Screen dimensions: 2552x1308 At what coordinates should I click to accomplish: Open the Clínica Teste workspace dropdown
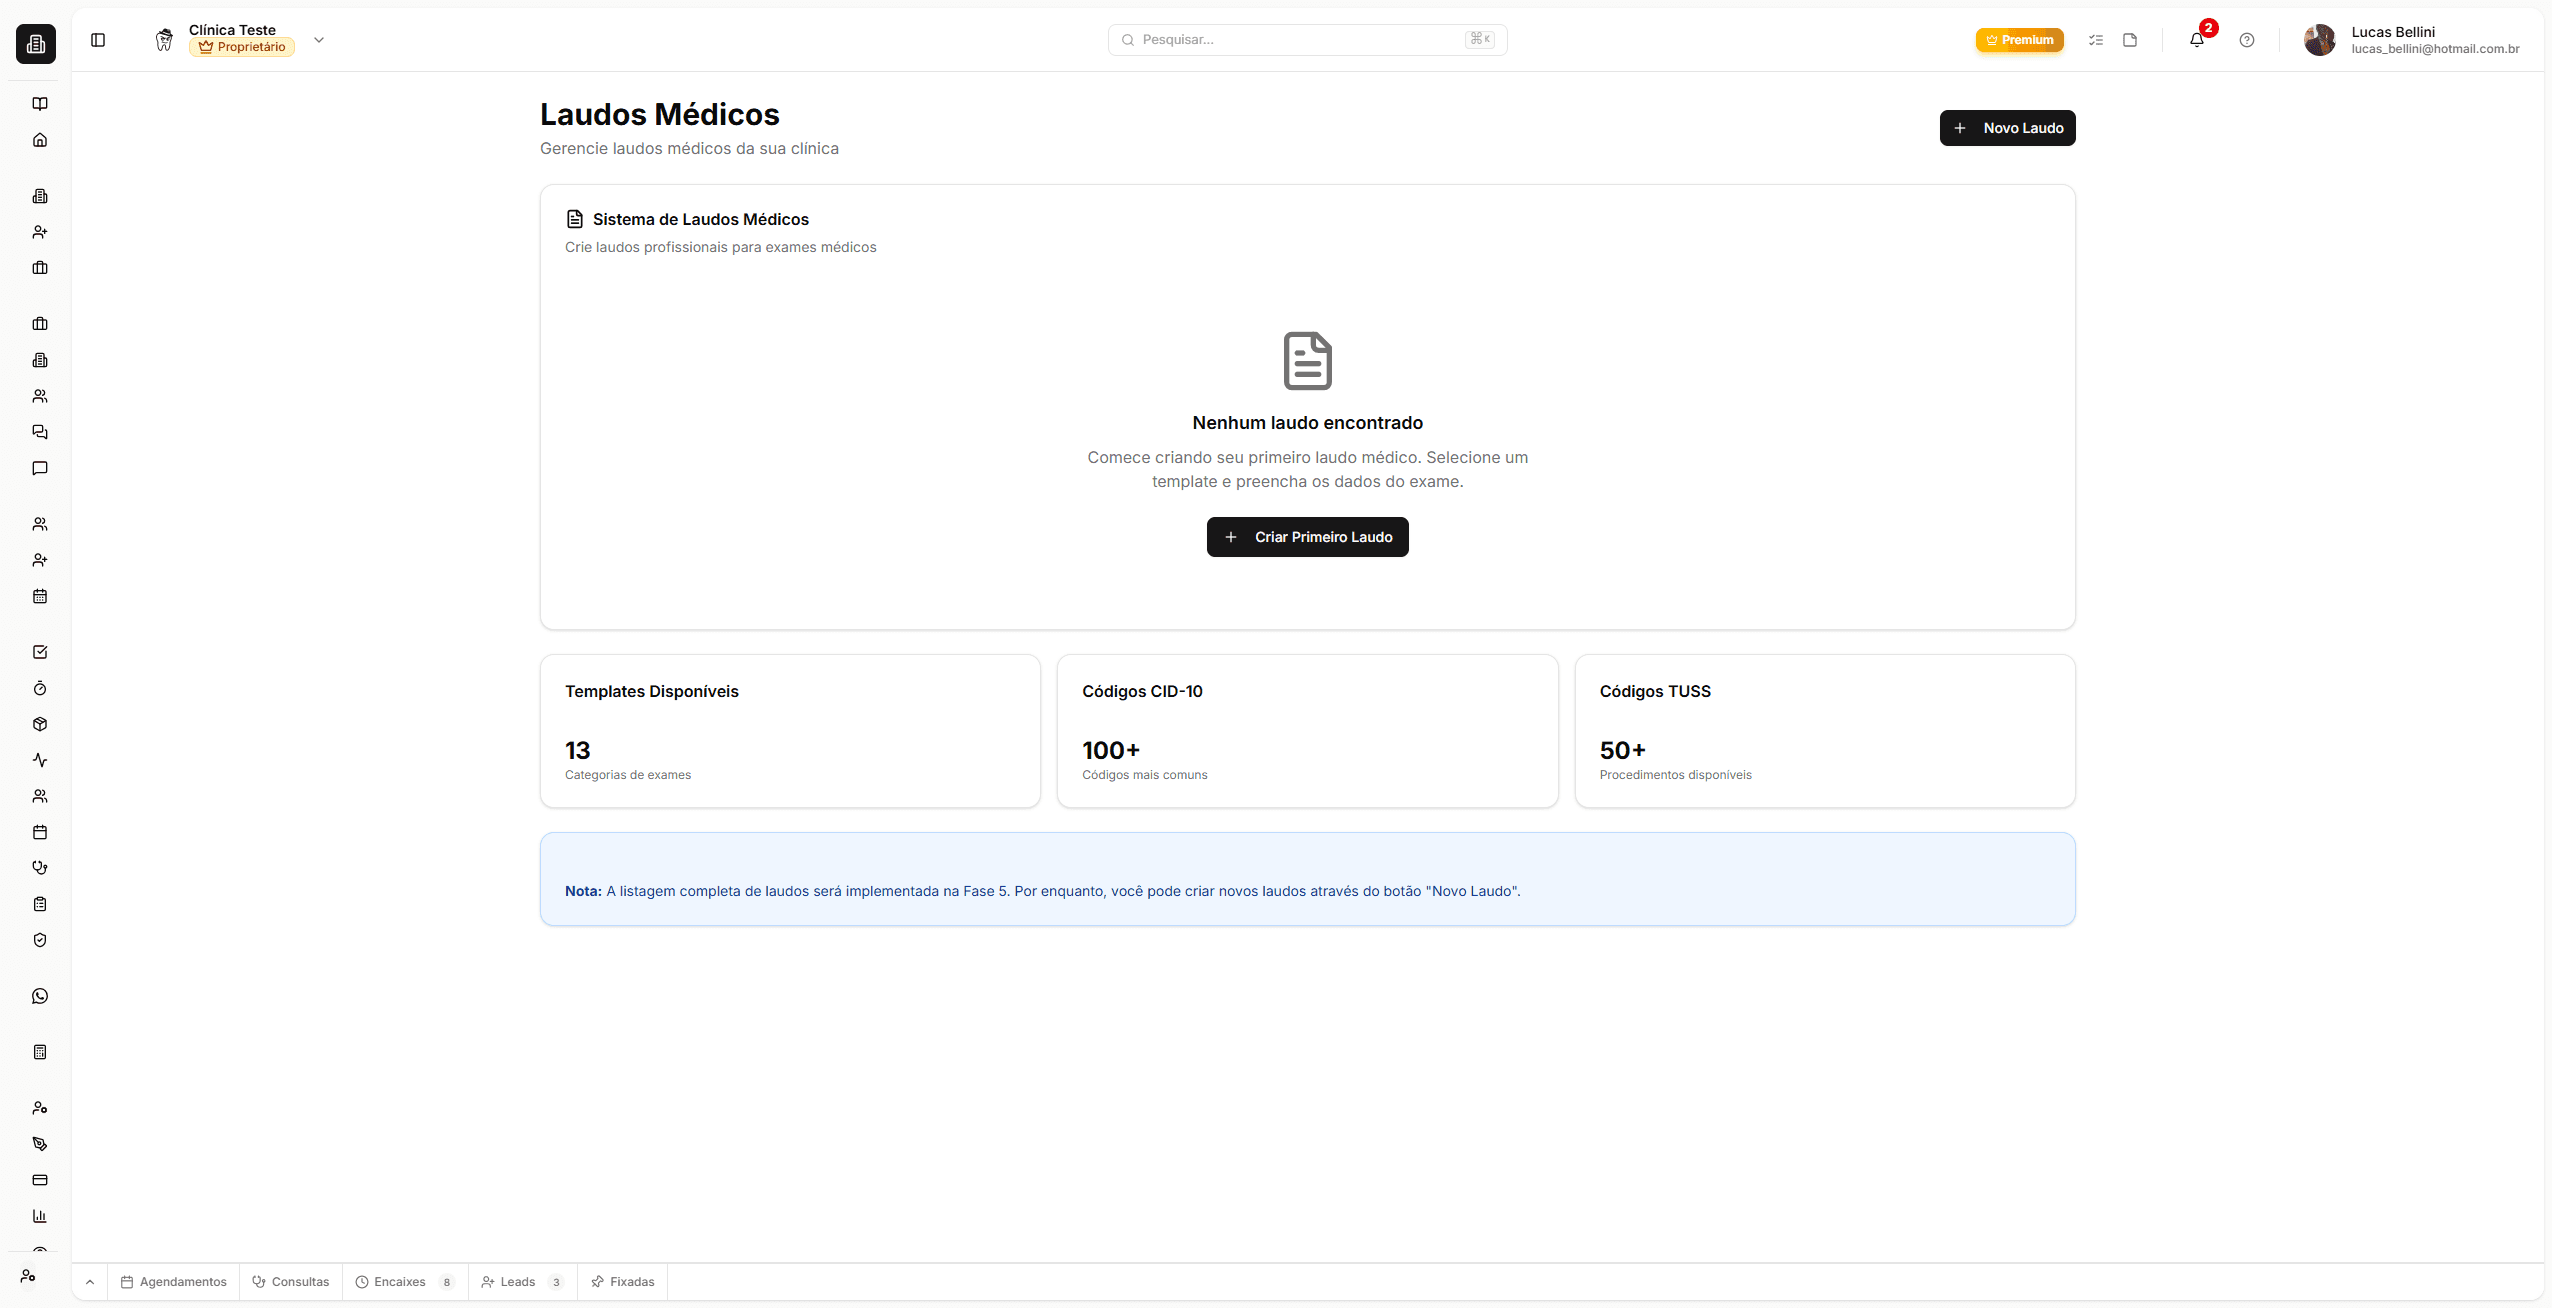click(x=318, y=40)
